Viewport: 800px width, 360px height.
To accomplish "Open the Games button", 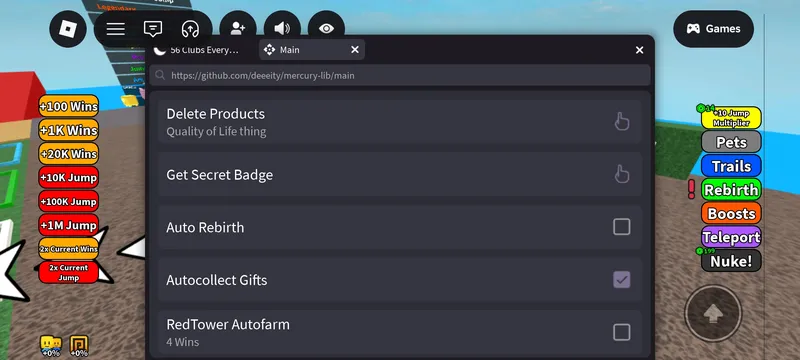I will [x=713, y=29].
